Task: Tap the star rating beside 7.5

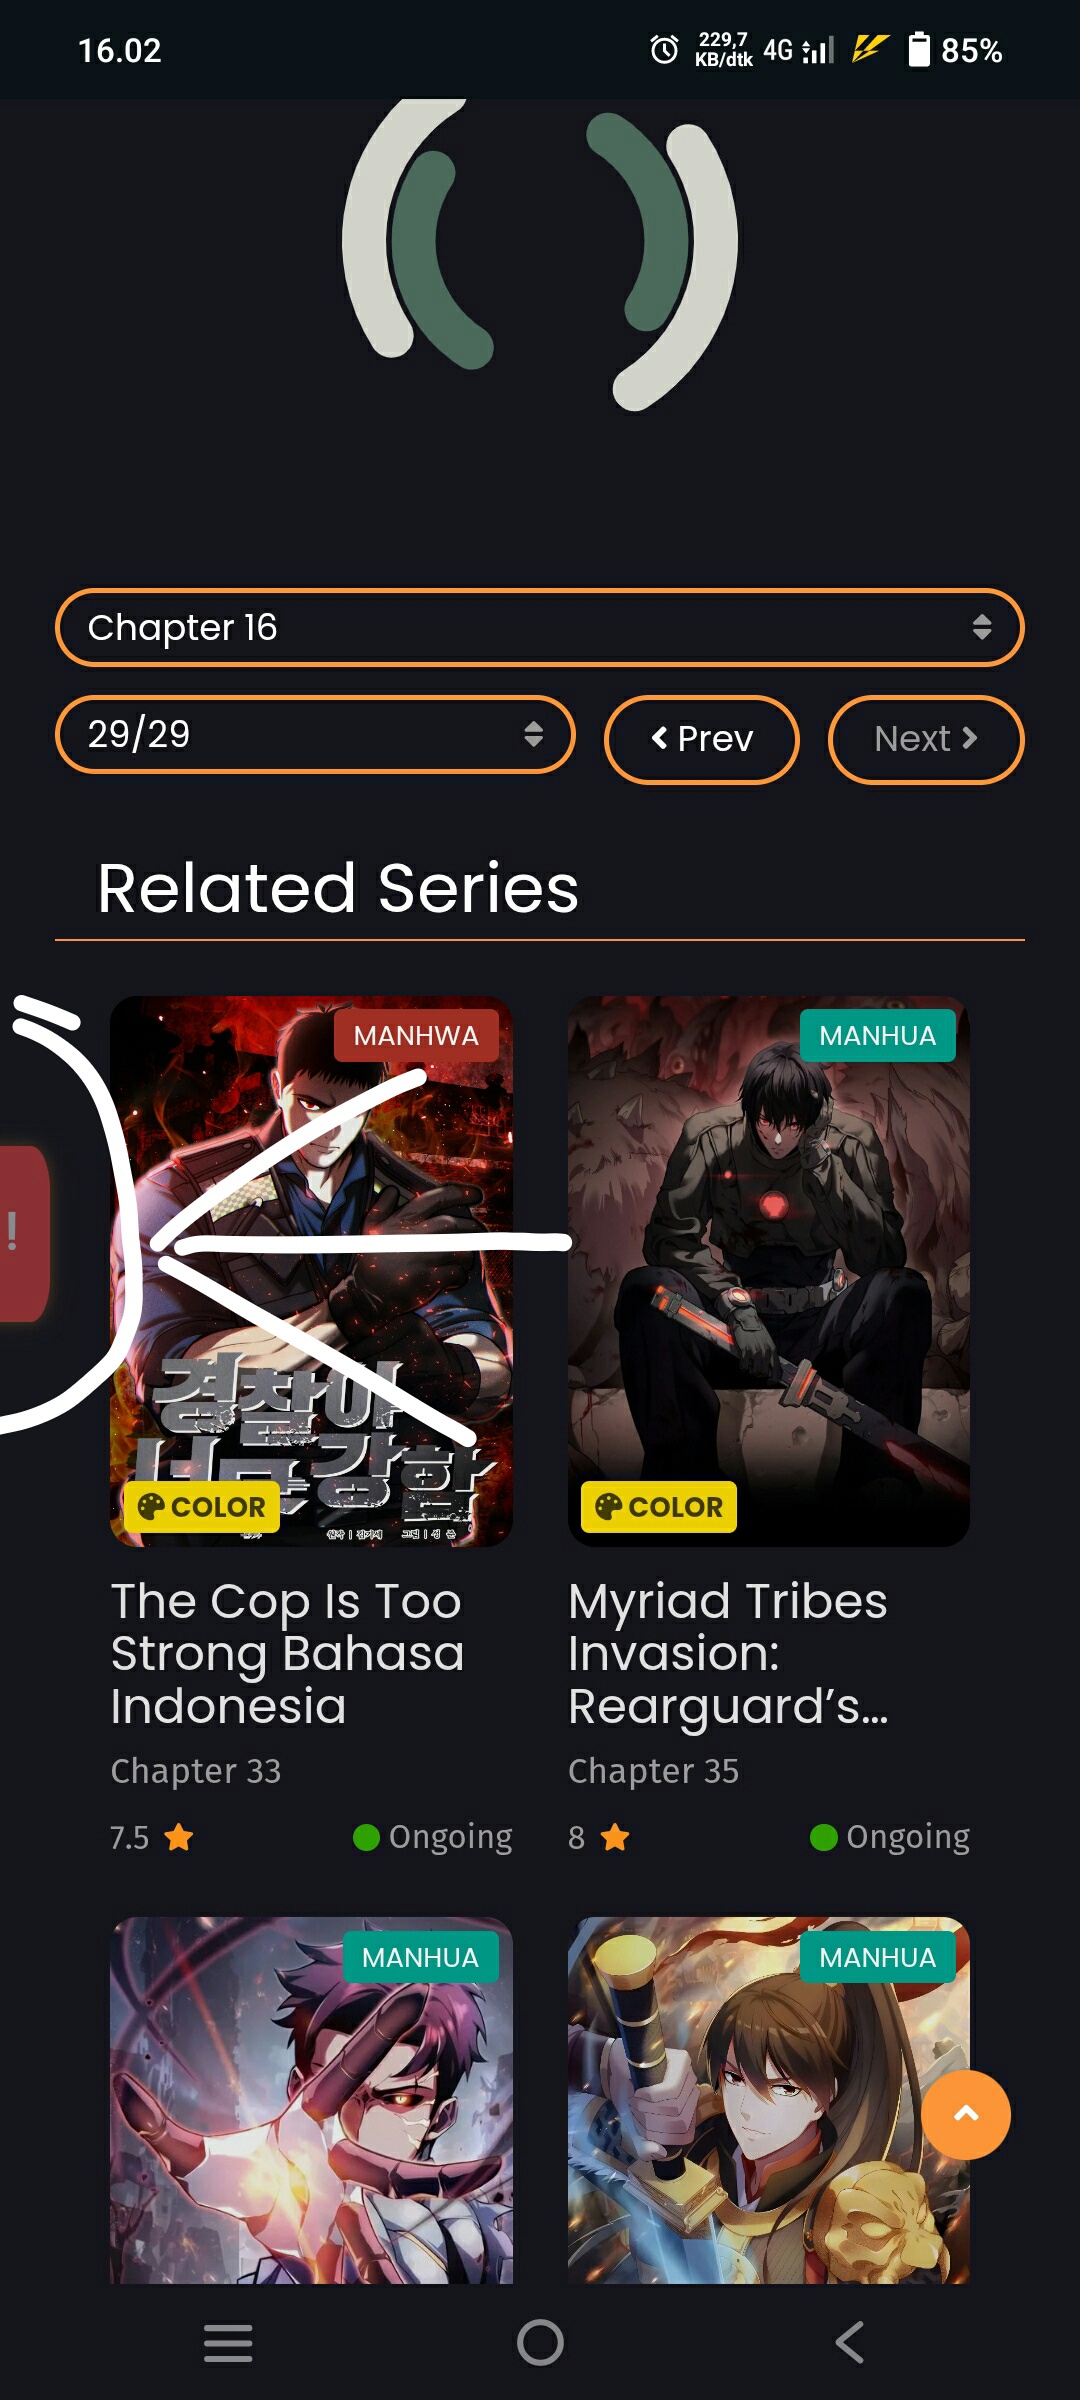Action: [179, 1837]
